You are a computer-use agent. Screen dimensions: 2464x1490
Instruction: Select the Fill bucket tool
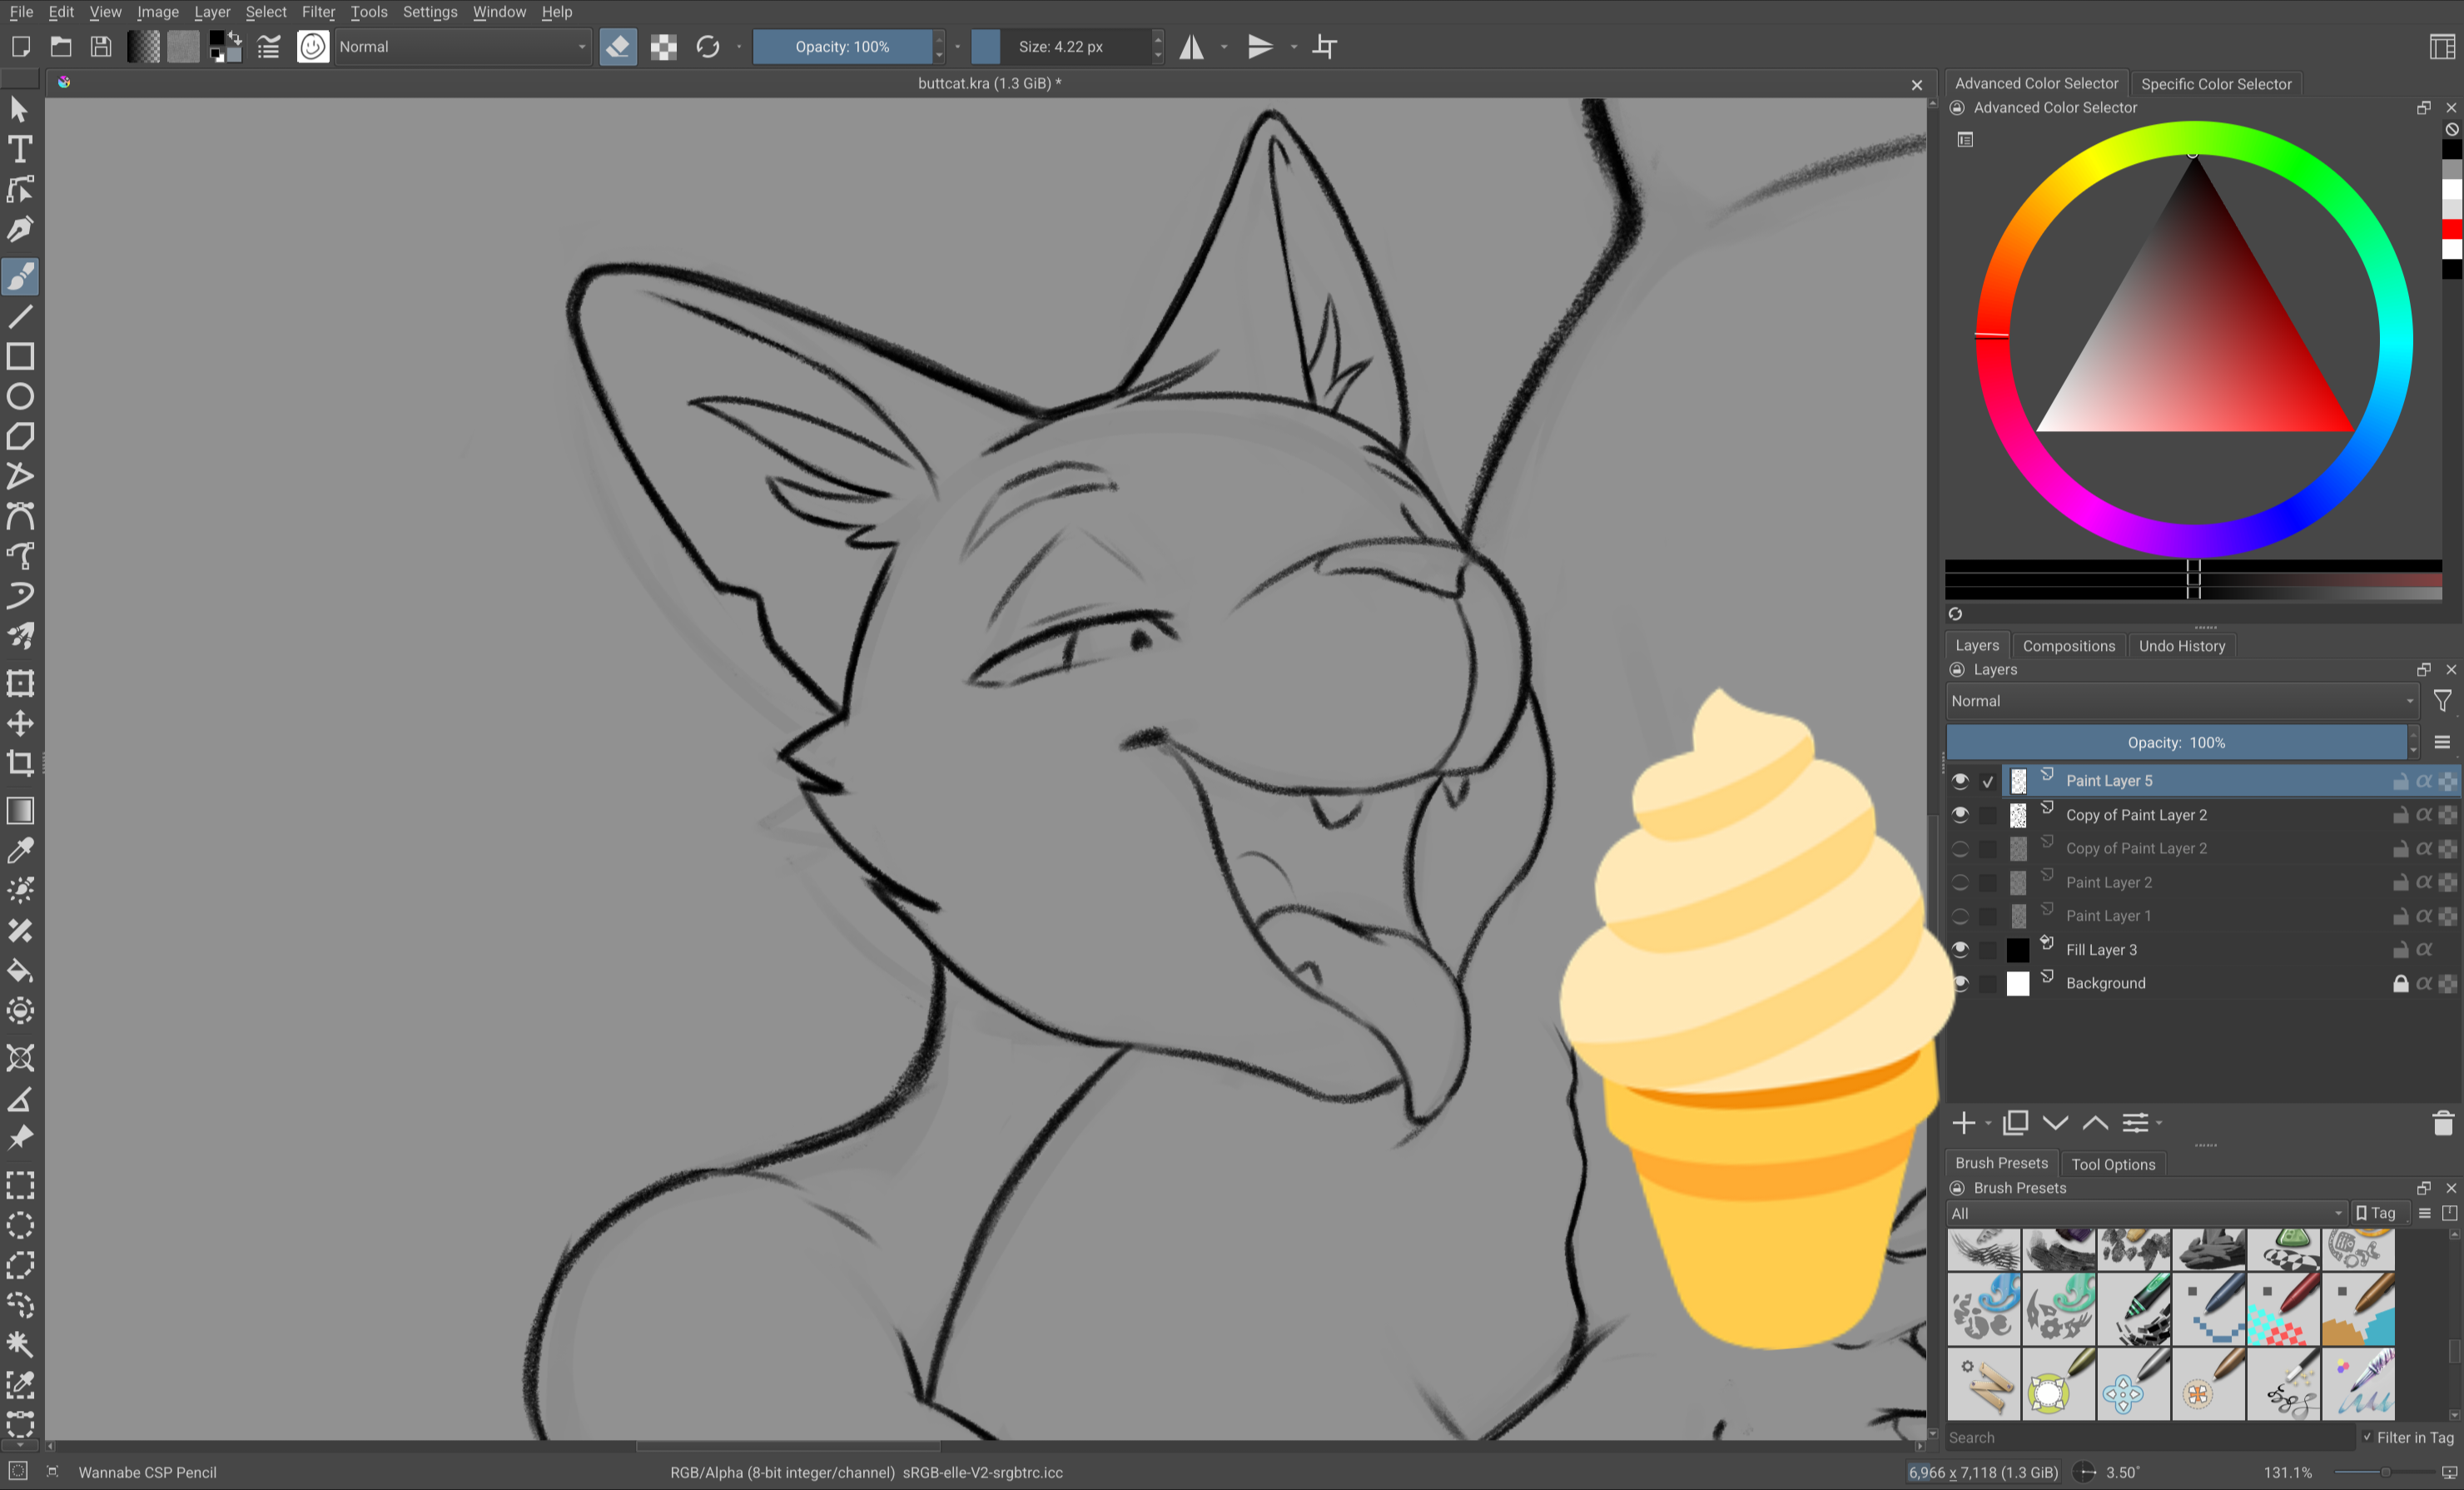coord(20,970)
